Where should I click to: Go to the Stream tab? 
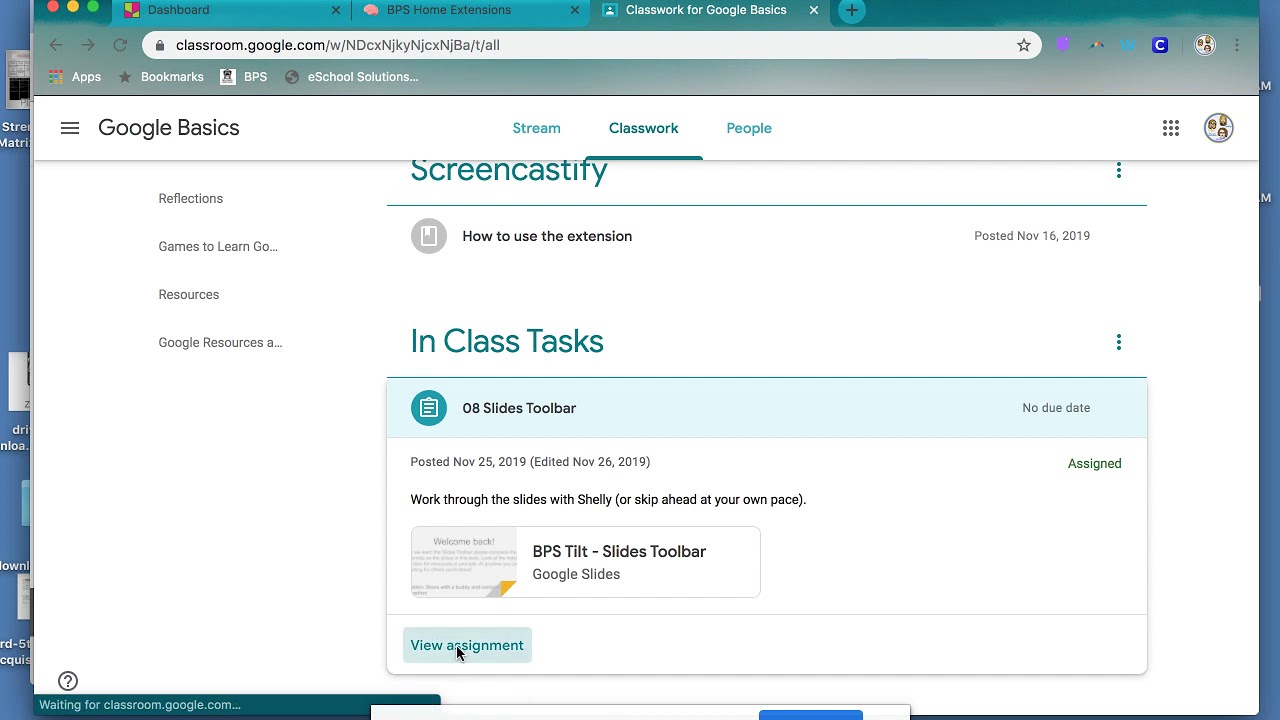[537, 128]
